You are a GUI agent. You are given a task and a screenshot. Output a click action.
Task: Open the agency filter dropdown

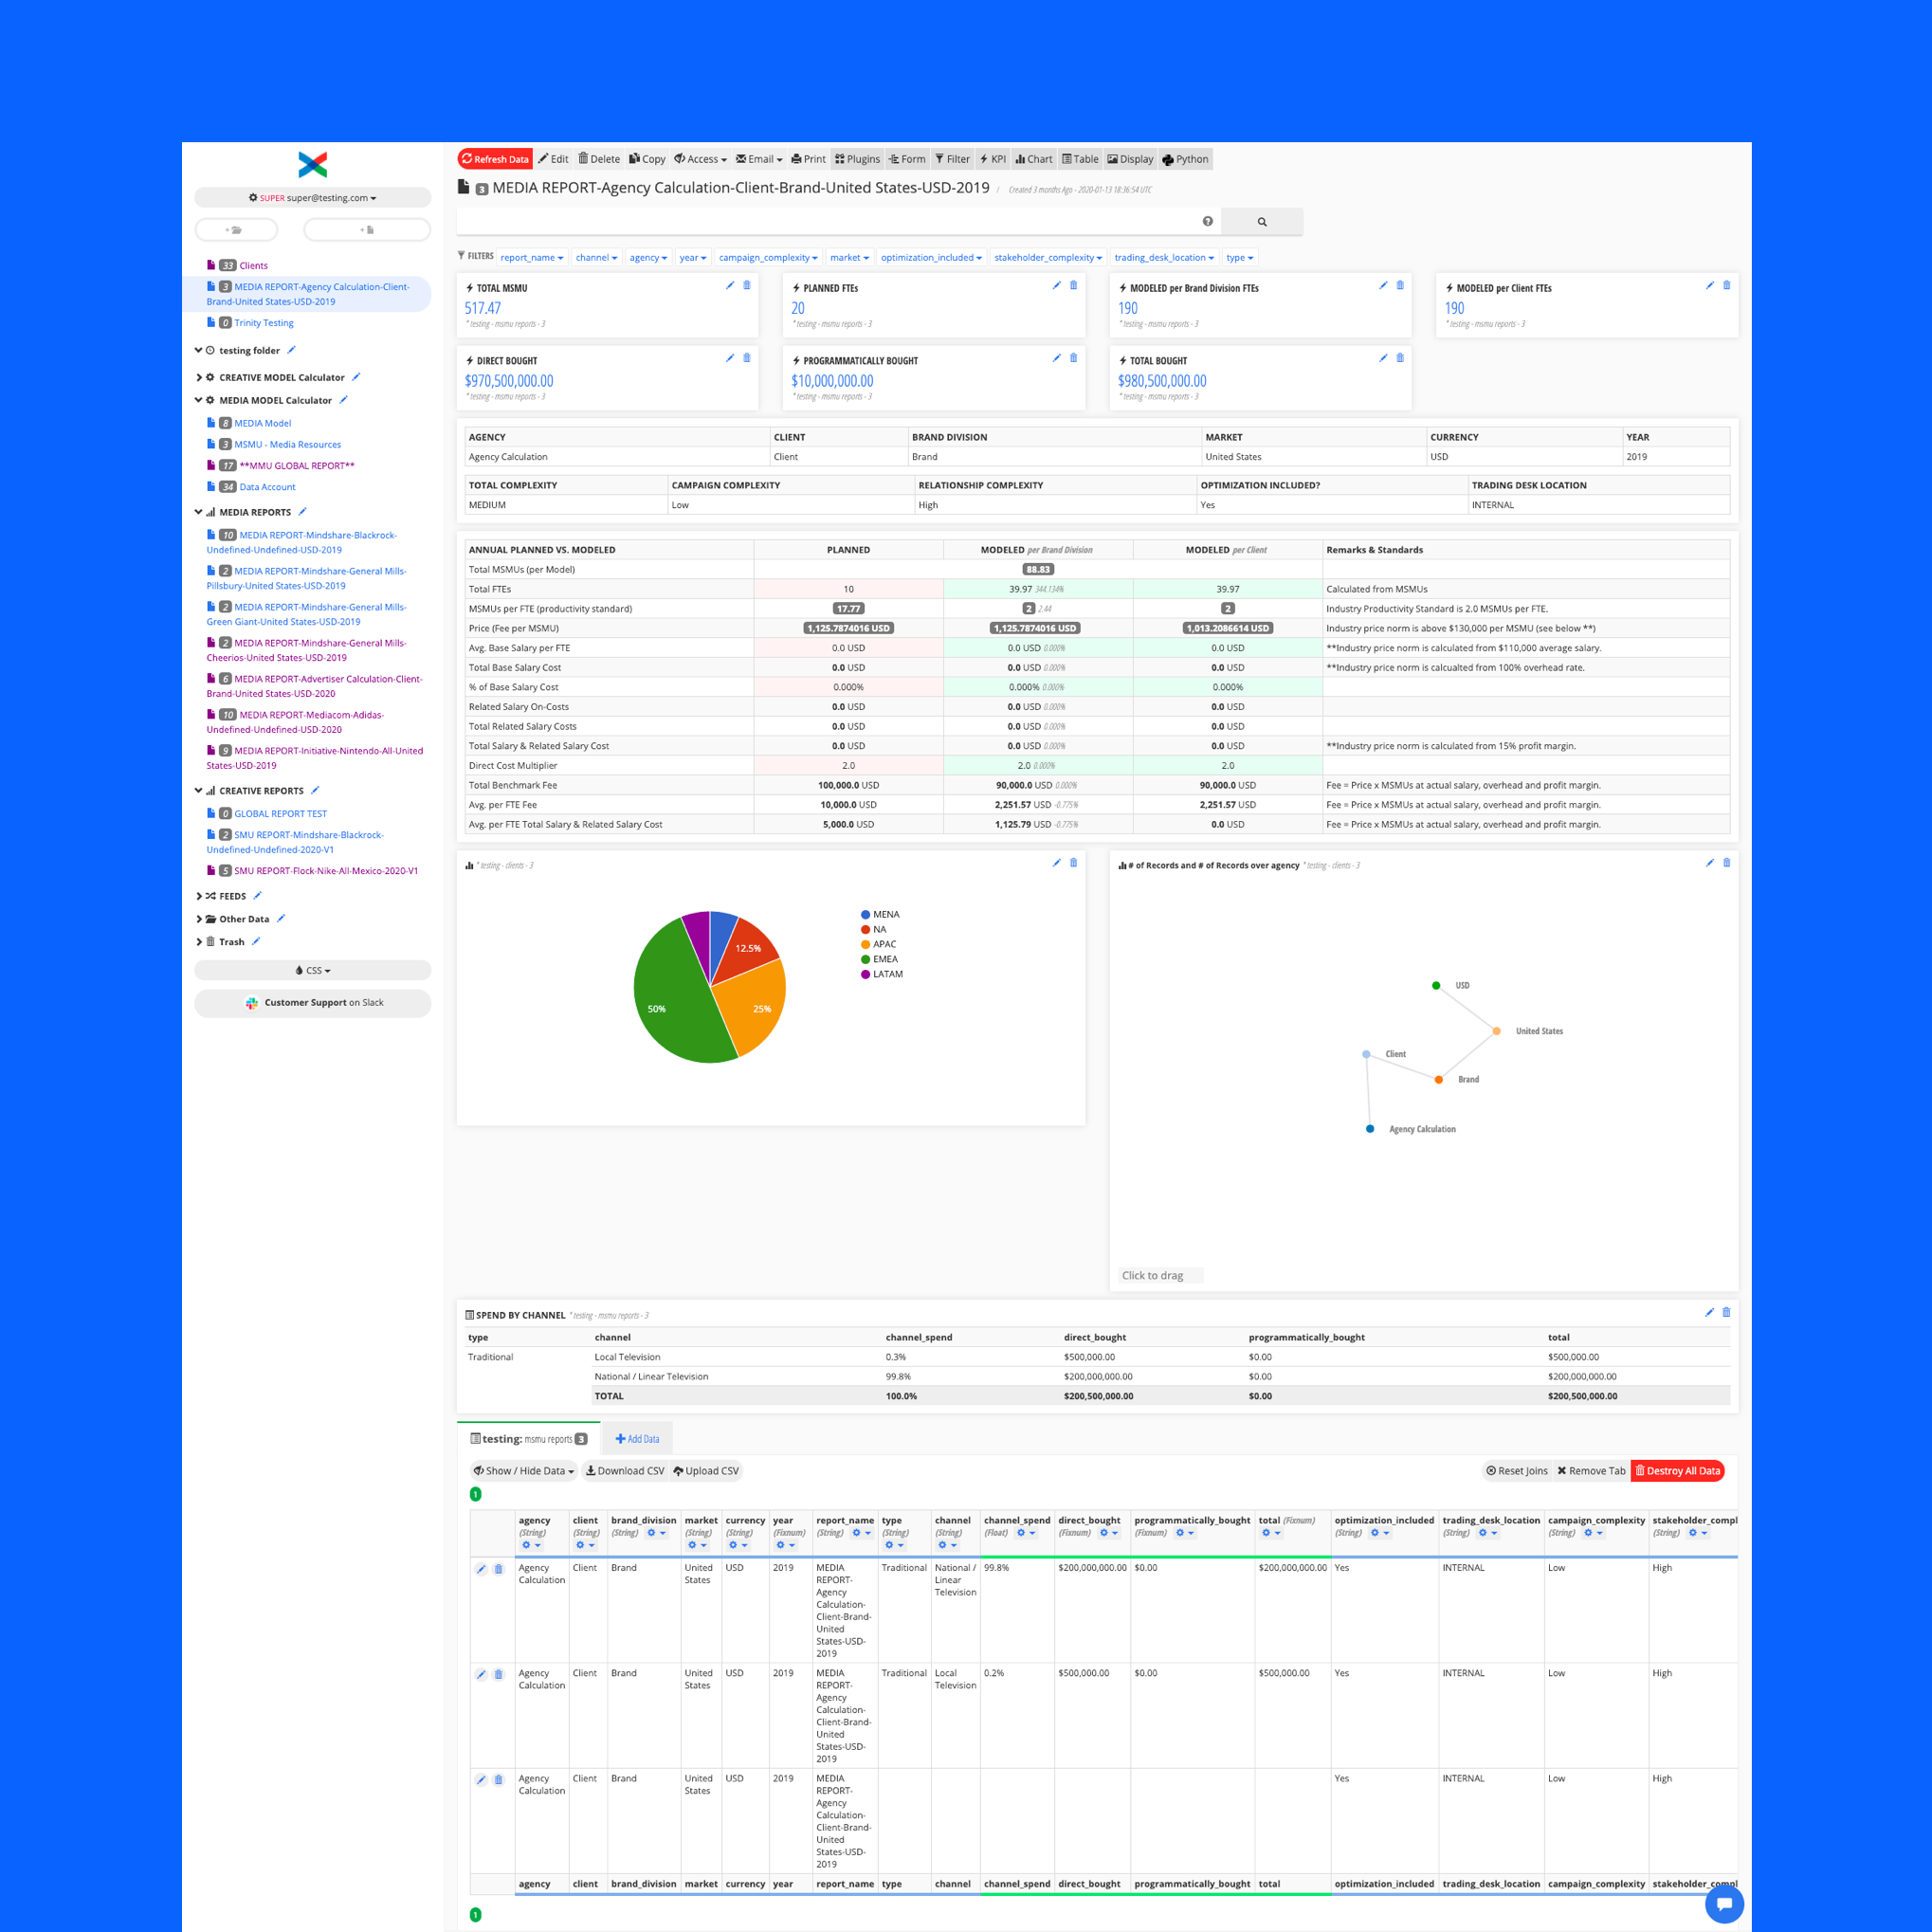click(x=648, y=258)
